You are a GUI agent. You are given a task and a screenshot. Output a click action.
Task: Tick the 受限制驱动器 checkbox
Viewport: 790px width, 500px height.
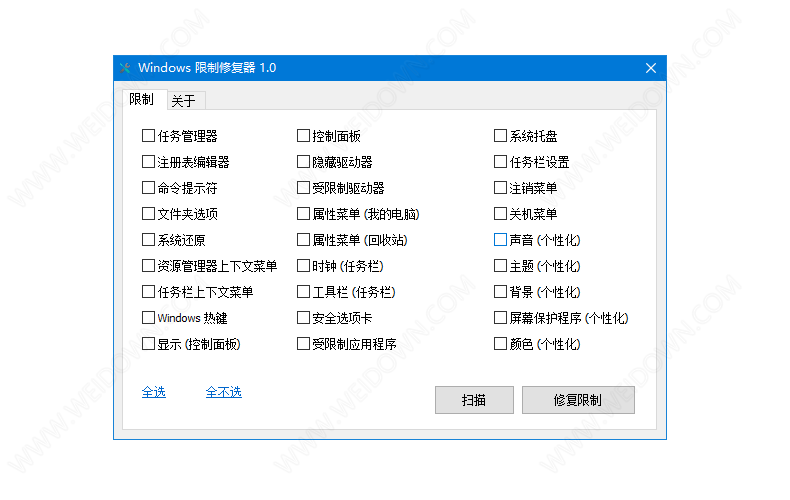pyautogui.click(x=303, y=188)
